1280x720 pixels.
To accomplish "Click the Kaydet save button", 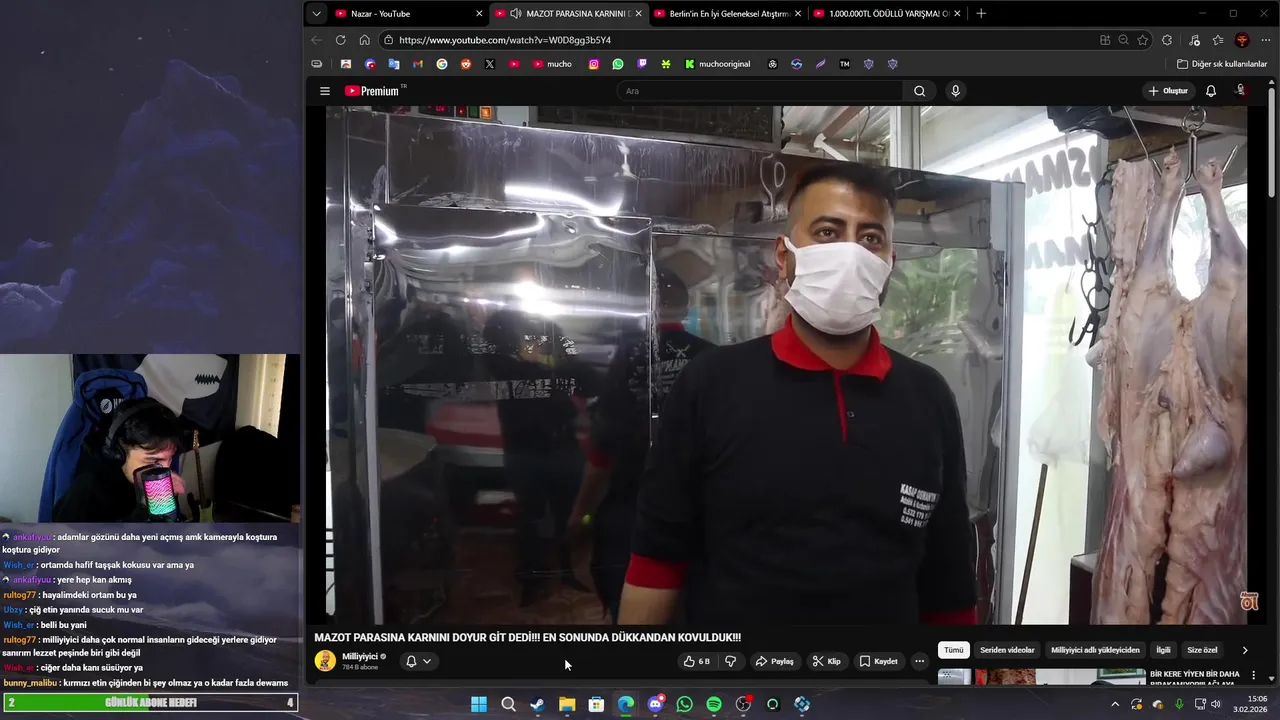I will [878, 661].
